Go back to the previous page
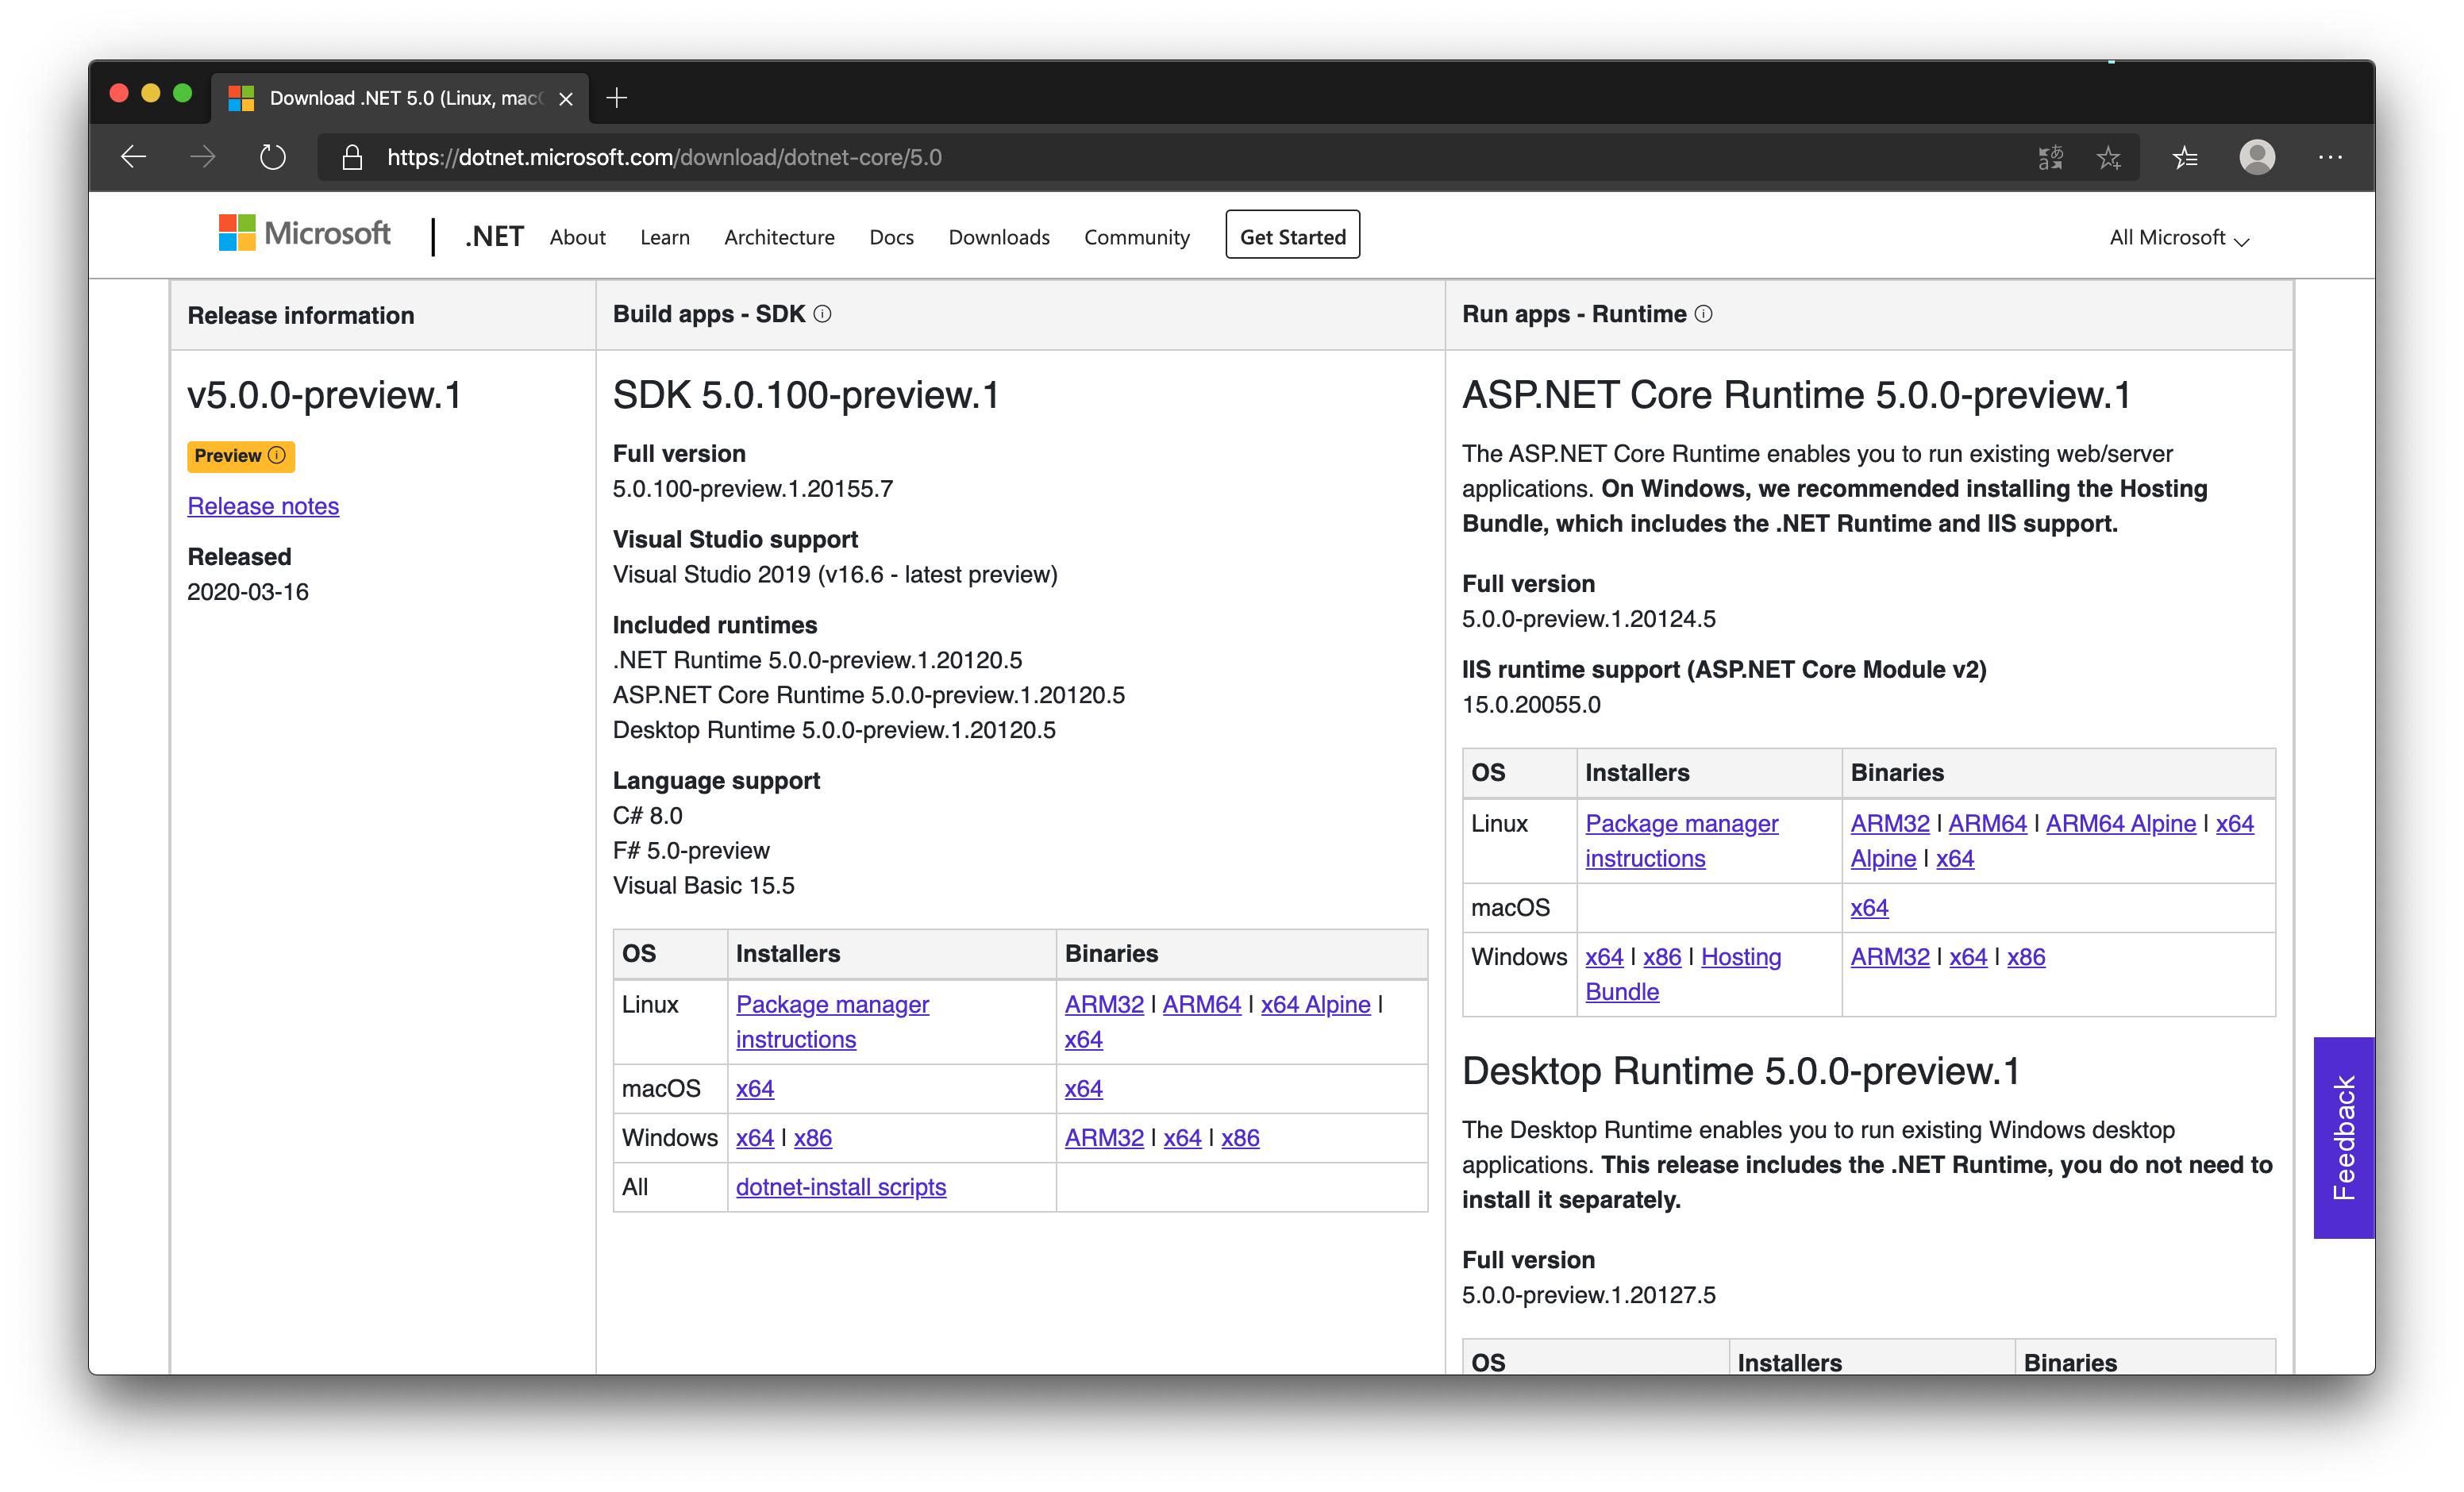 pyautogui.click(x=134, y=157)
